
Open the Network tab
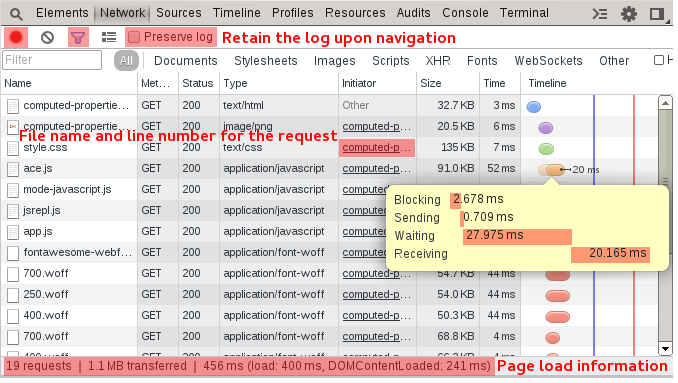tap(122, 13)
